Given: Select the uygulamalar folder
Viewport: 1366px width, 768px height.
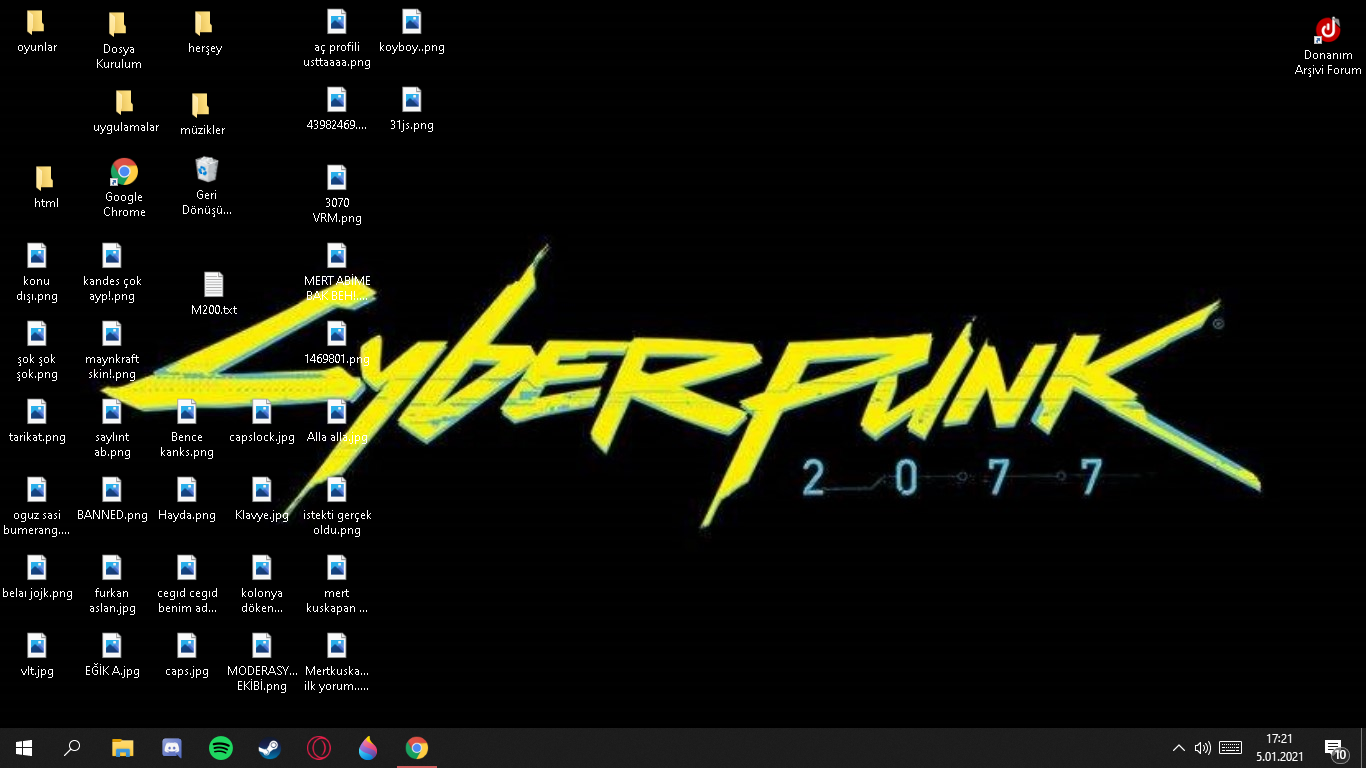Looking at the screenshot, I should pyautogui.click(x=126, y=111).
